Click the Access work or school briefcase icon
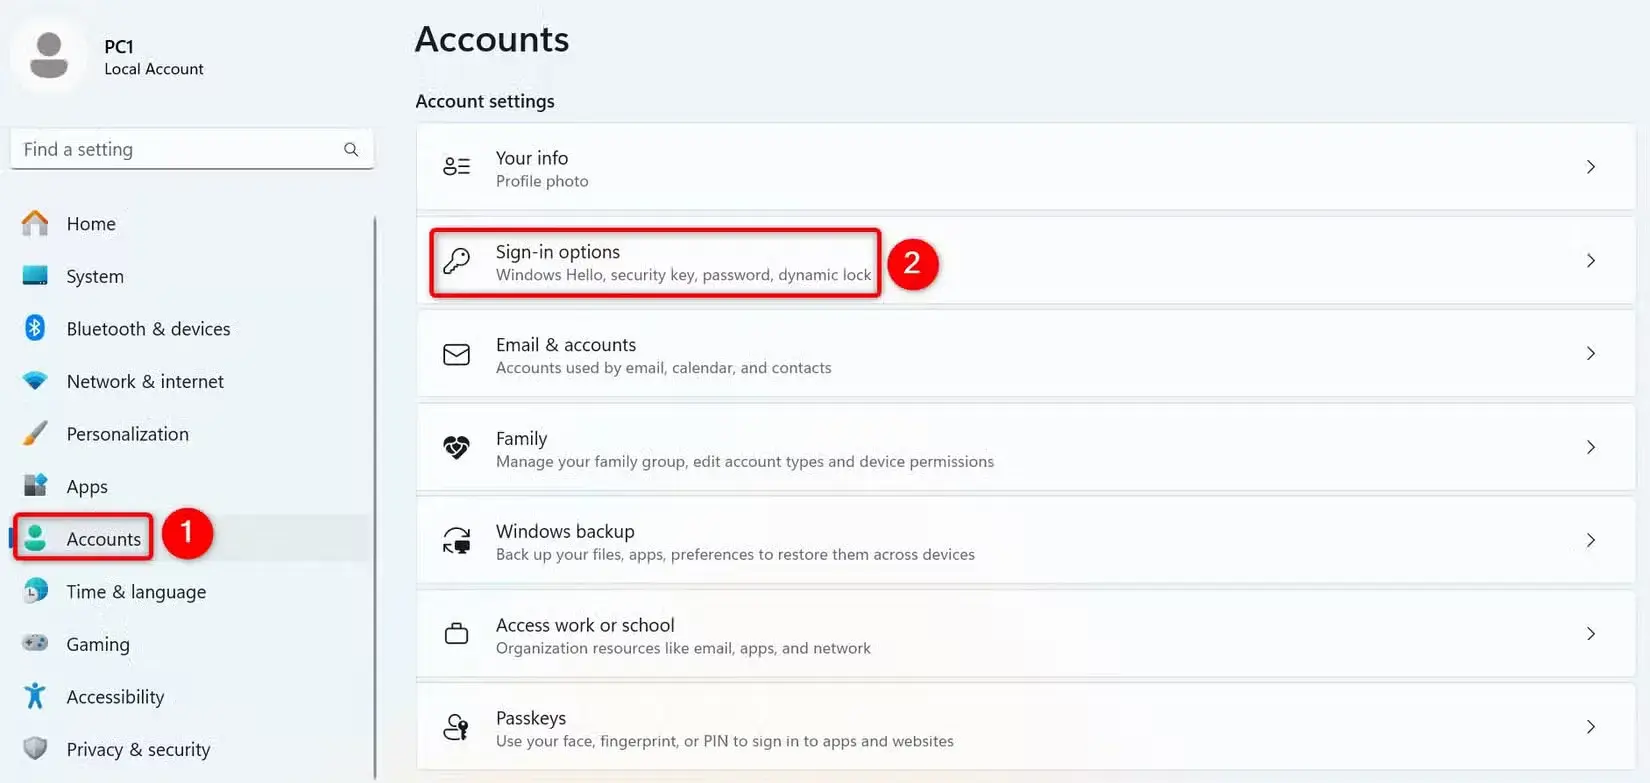 tap(457, 634)
